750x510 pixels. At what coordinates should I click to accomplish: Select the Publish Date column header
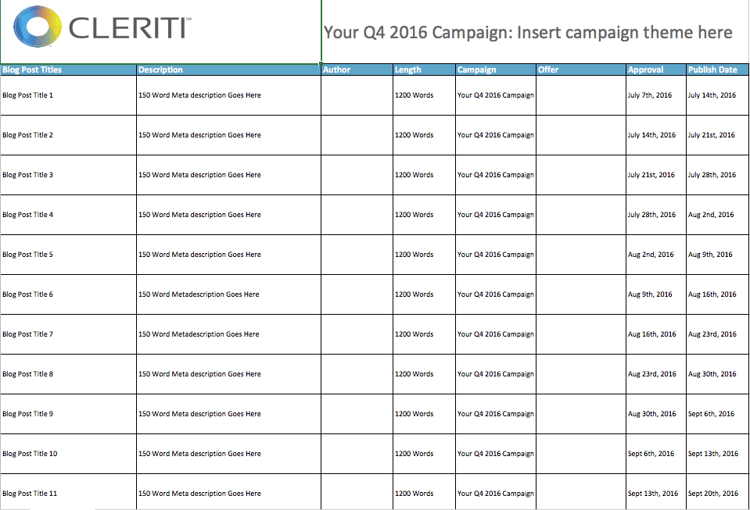(x=717, y=70)
